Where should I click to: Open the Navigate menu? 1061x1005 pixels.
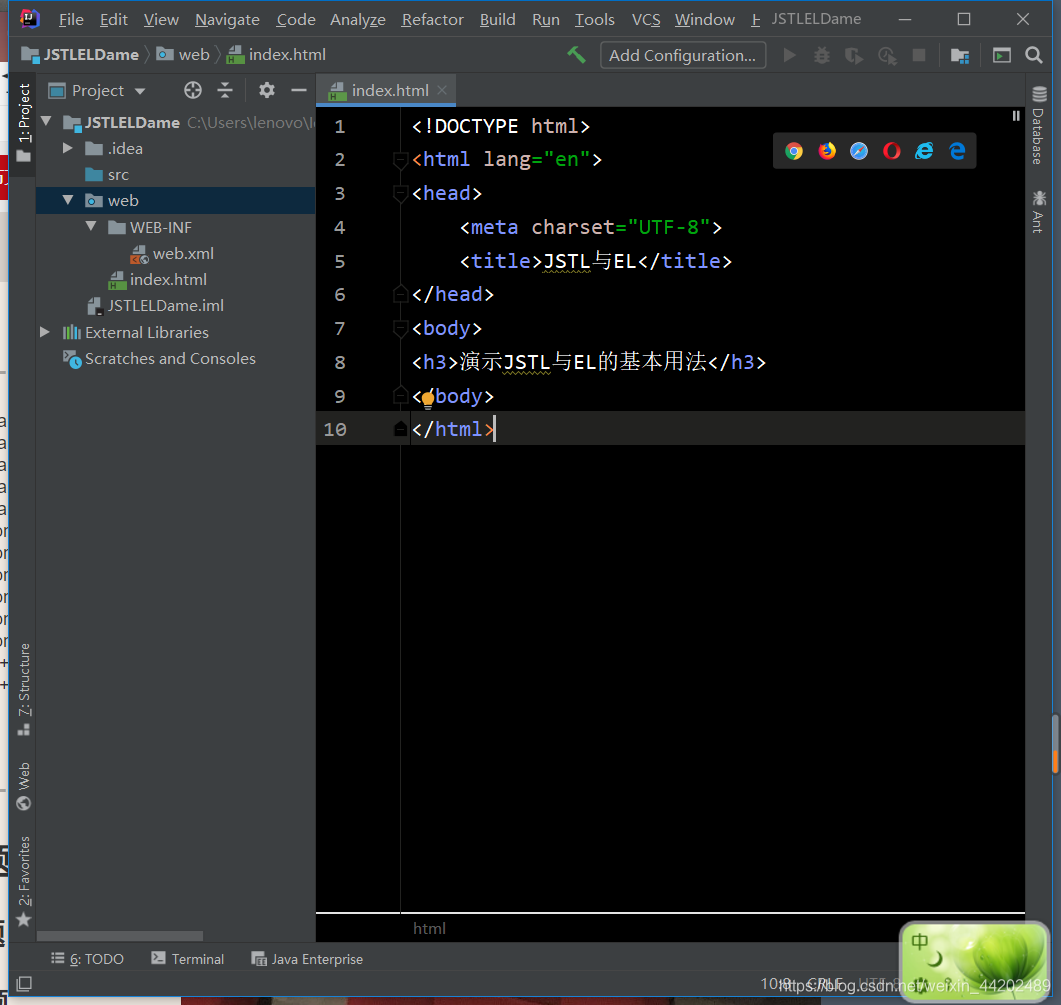(x=227, y=20)
